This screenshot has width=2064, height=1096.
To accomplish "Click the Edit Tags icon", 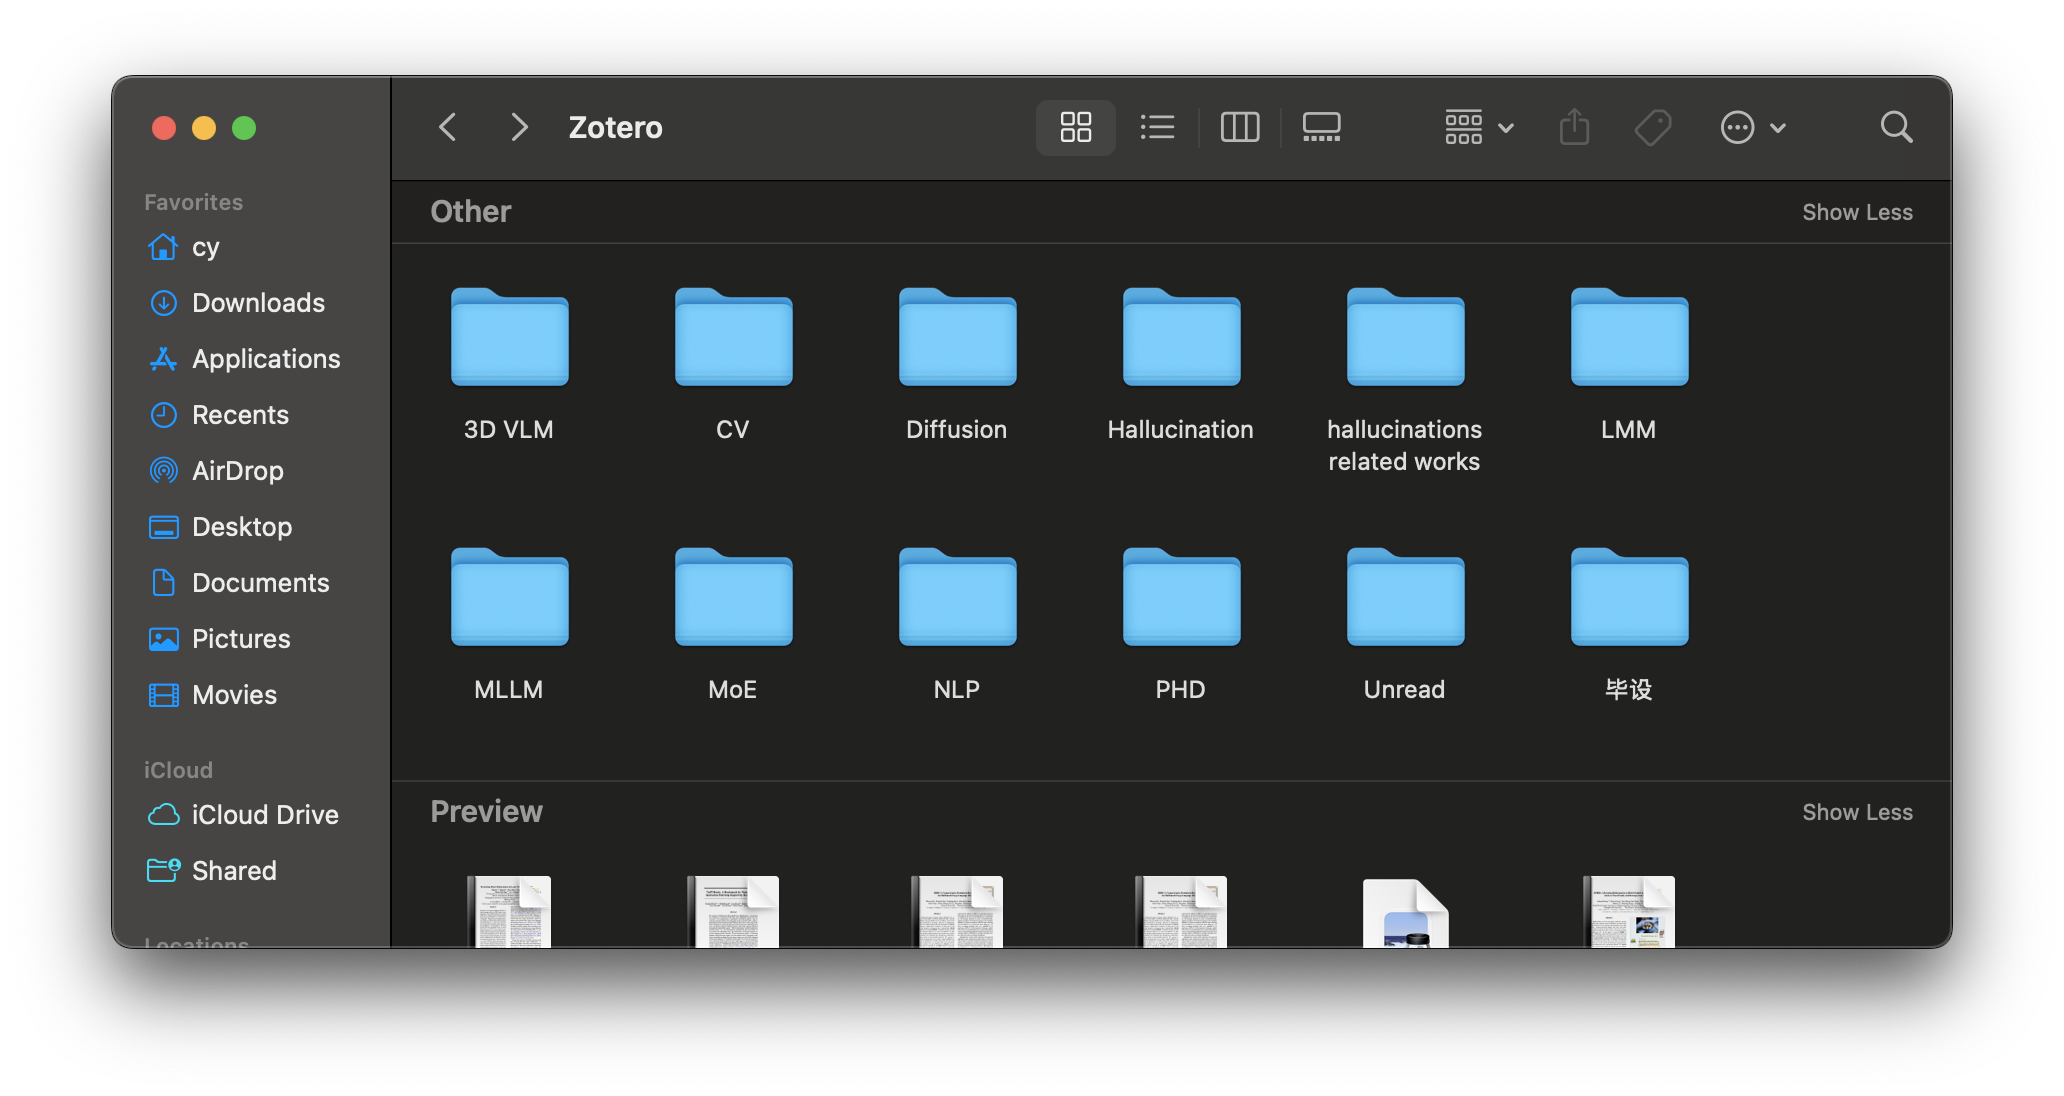I will pyautogui.click(x=1653, y=127).
